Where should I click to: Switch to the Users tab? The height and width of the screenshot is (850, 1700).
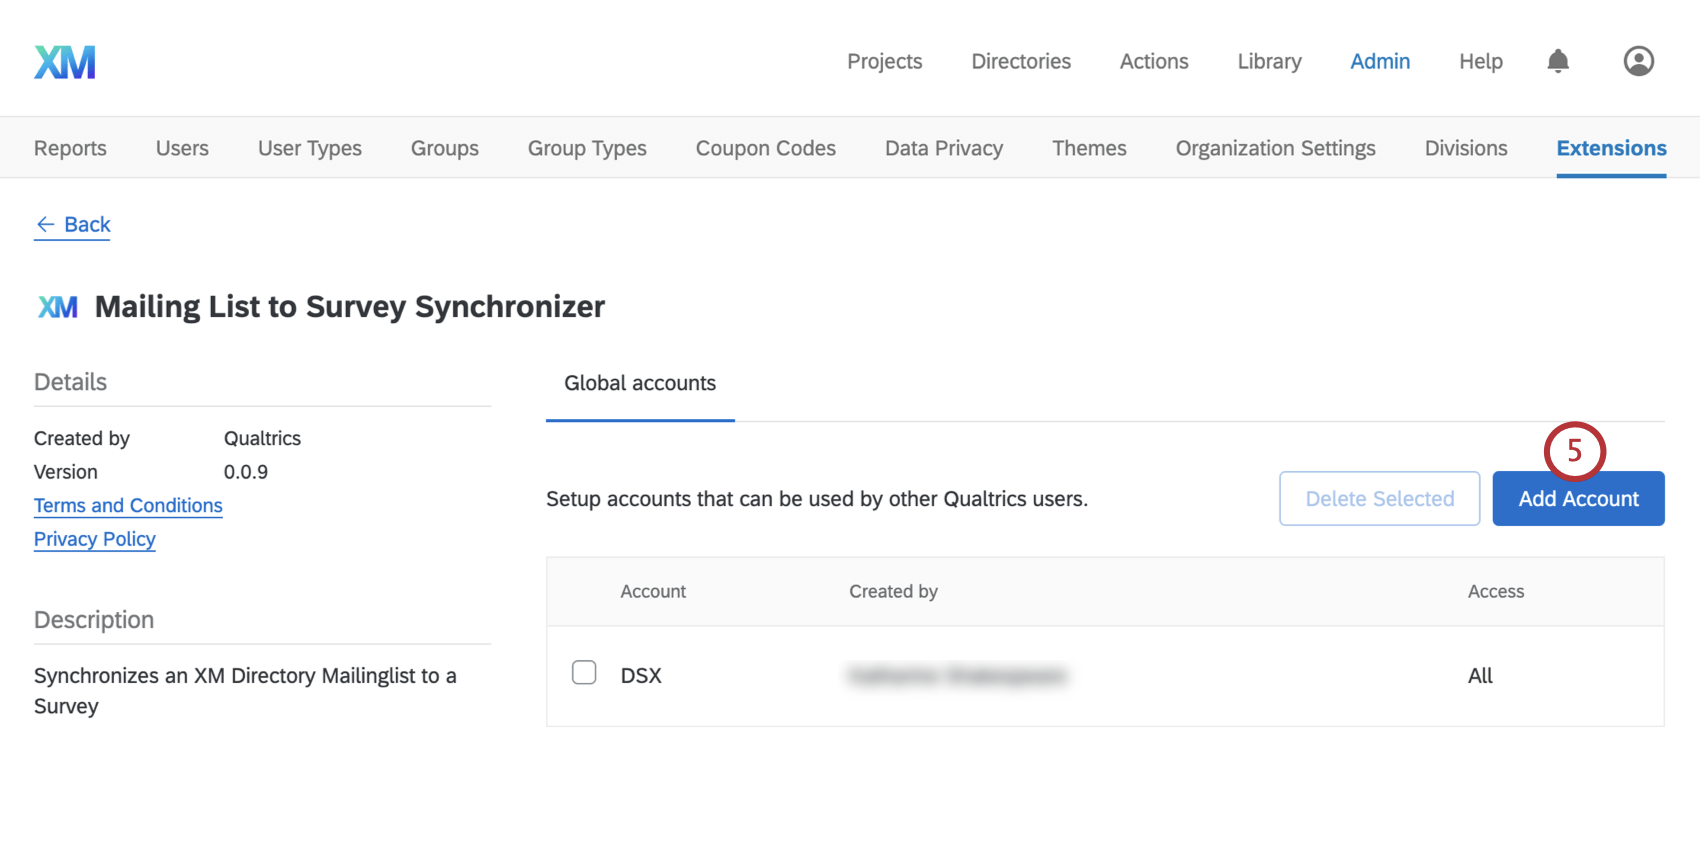click(x=182, y=148)
